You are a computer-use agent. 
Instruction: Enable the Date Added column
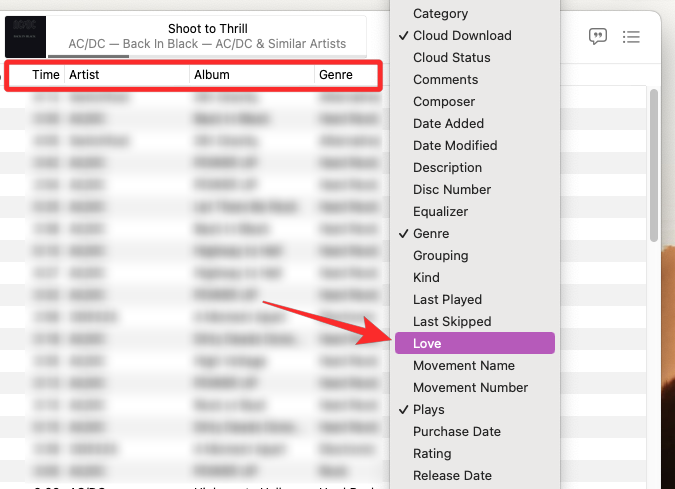tap(448, 123)
